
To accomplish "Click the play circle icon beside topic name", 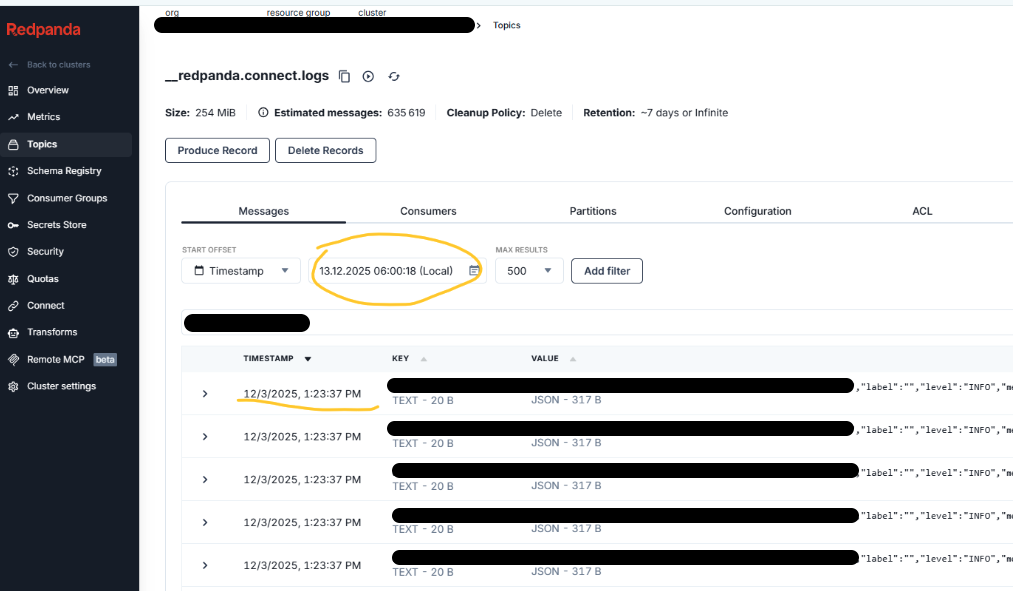I will 368,77.
